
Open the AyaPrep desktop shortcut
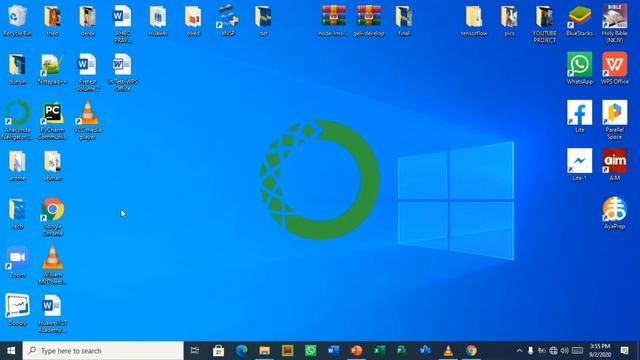[x=615, y=213]
